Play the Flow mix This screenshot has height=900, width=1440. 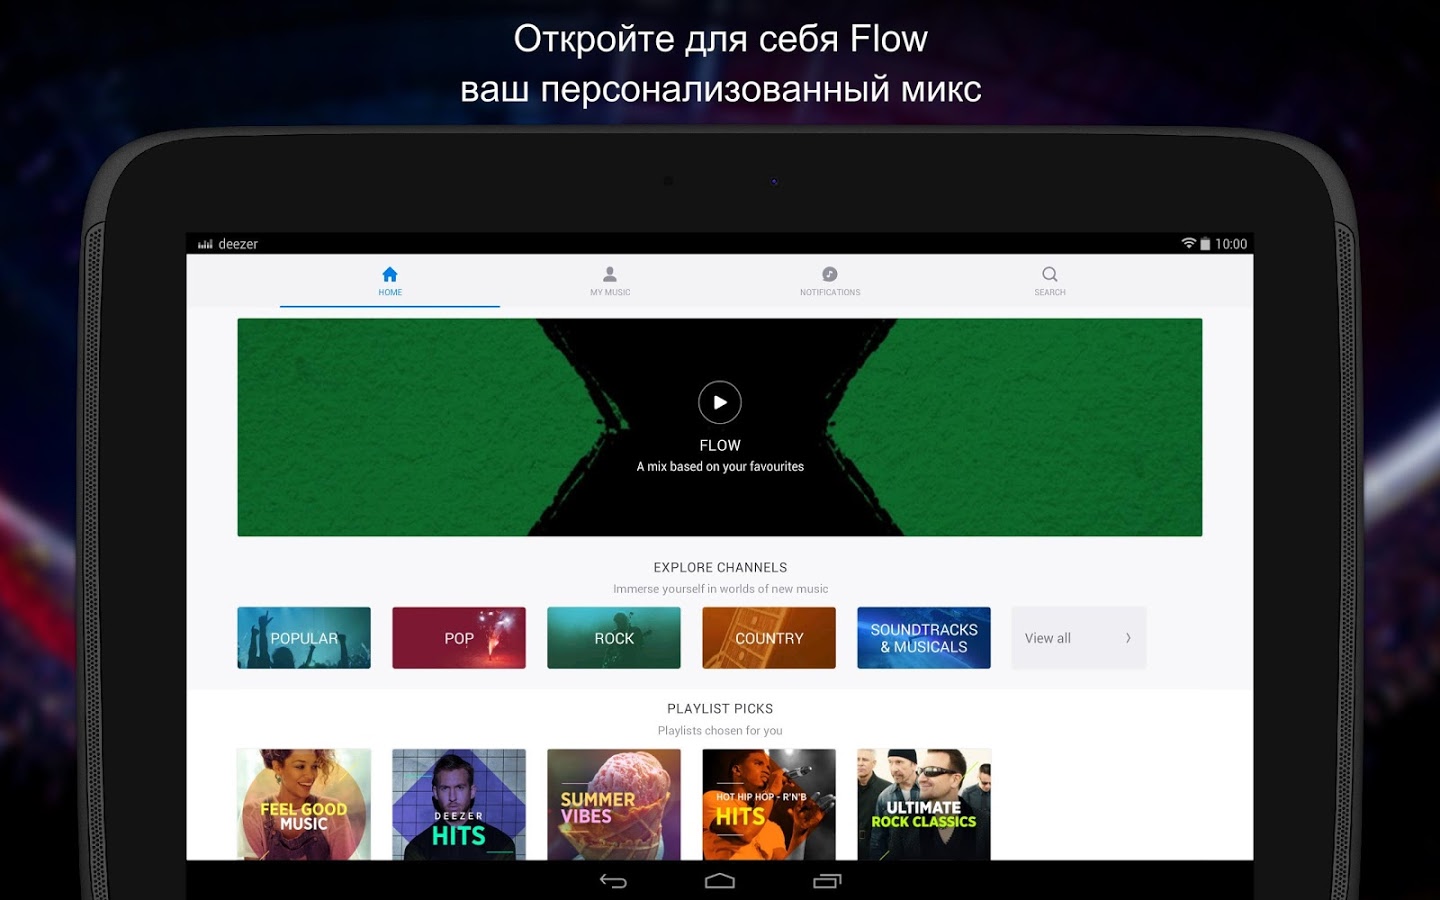click(x=720, y=402)
